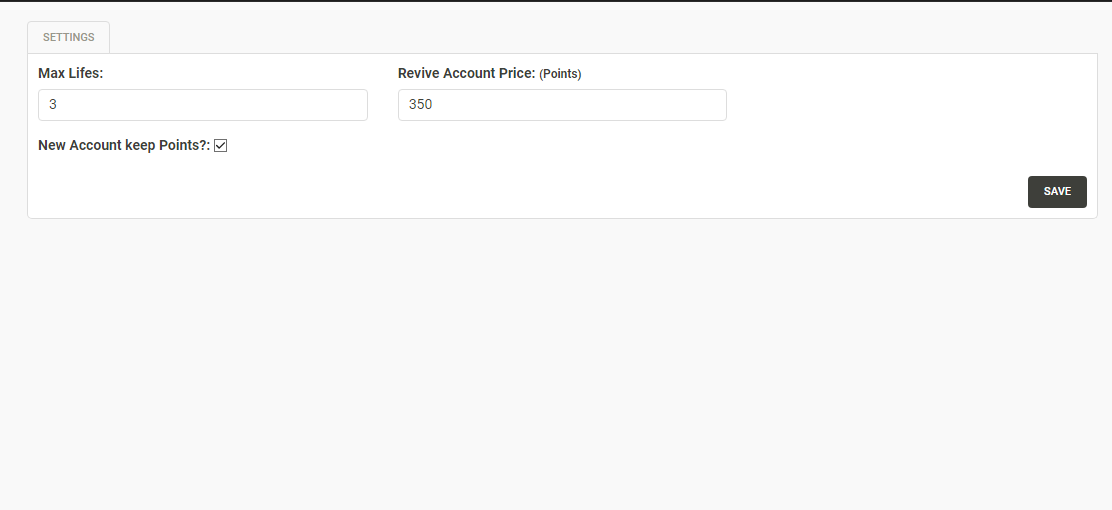The height and width of the screenshot is (510, 1112).
Task: Focus the Revive Account Price input field
Action: pyautogui.click(x=562, y=105)
